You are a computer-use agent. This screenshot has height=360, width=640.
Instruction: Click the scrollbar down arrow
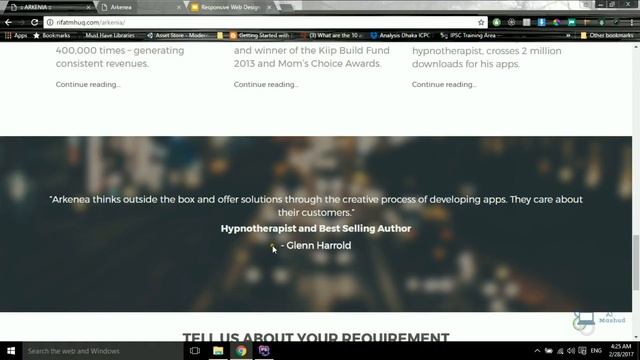[636, 338]
